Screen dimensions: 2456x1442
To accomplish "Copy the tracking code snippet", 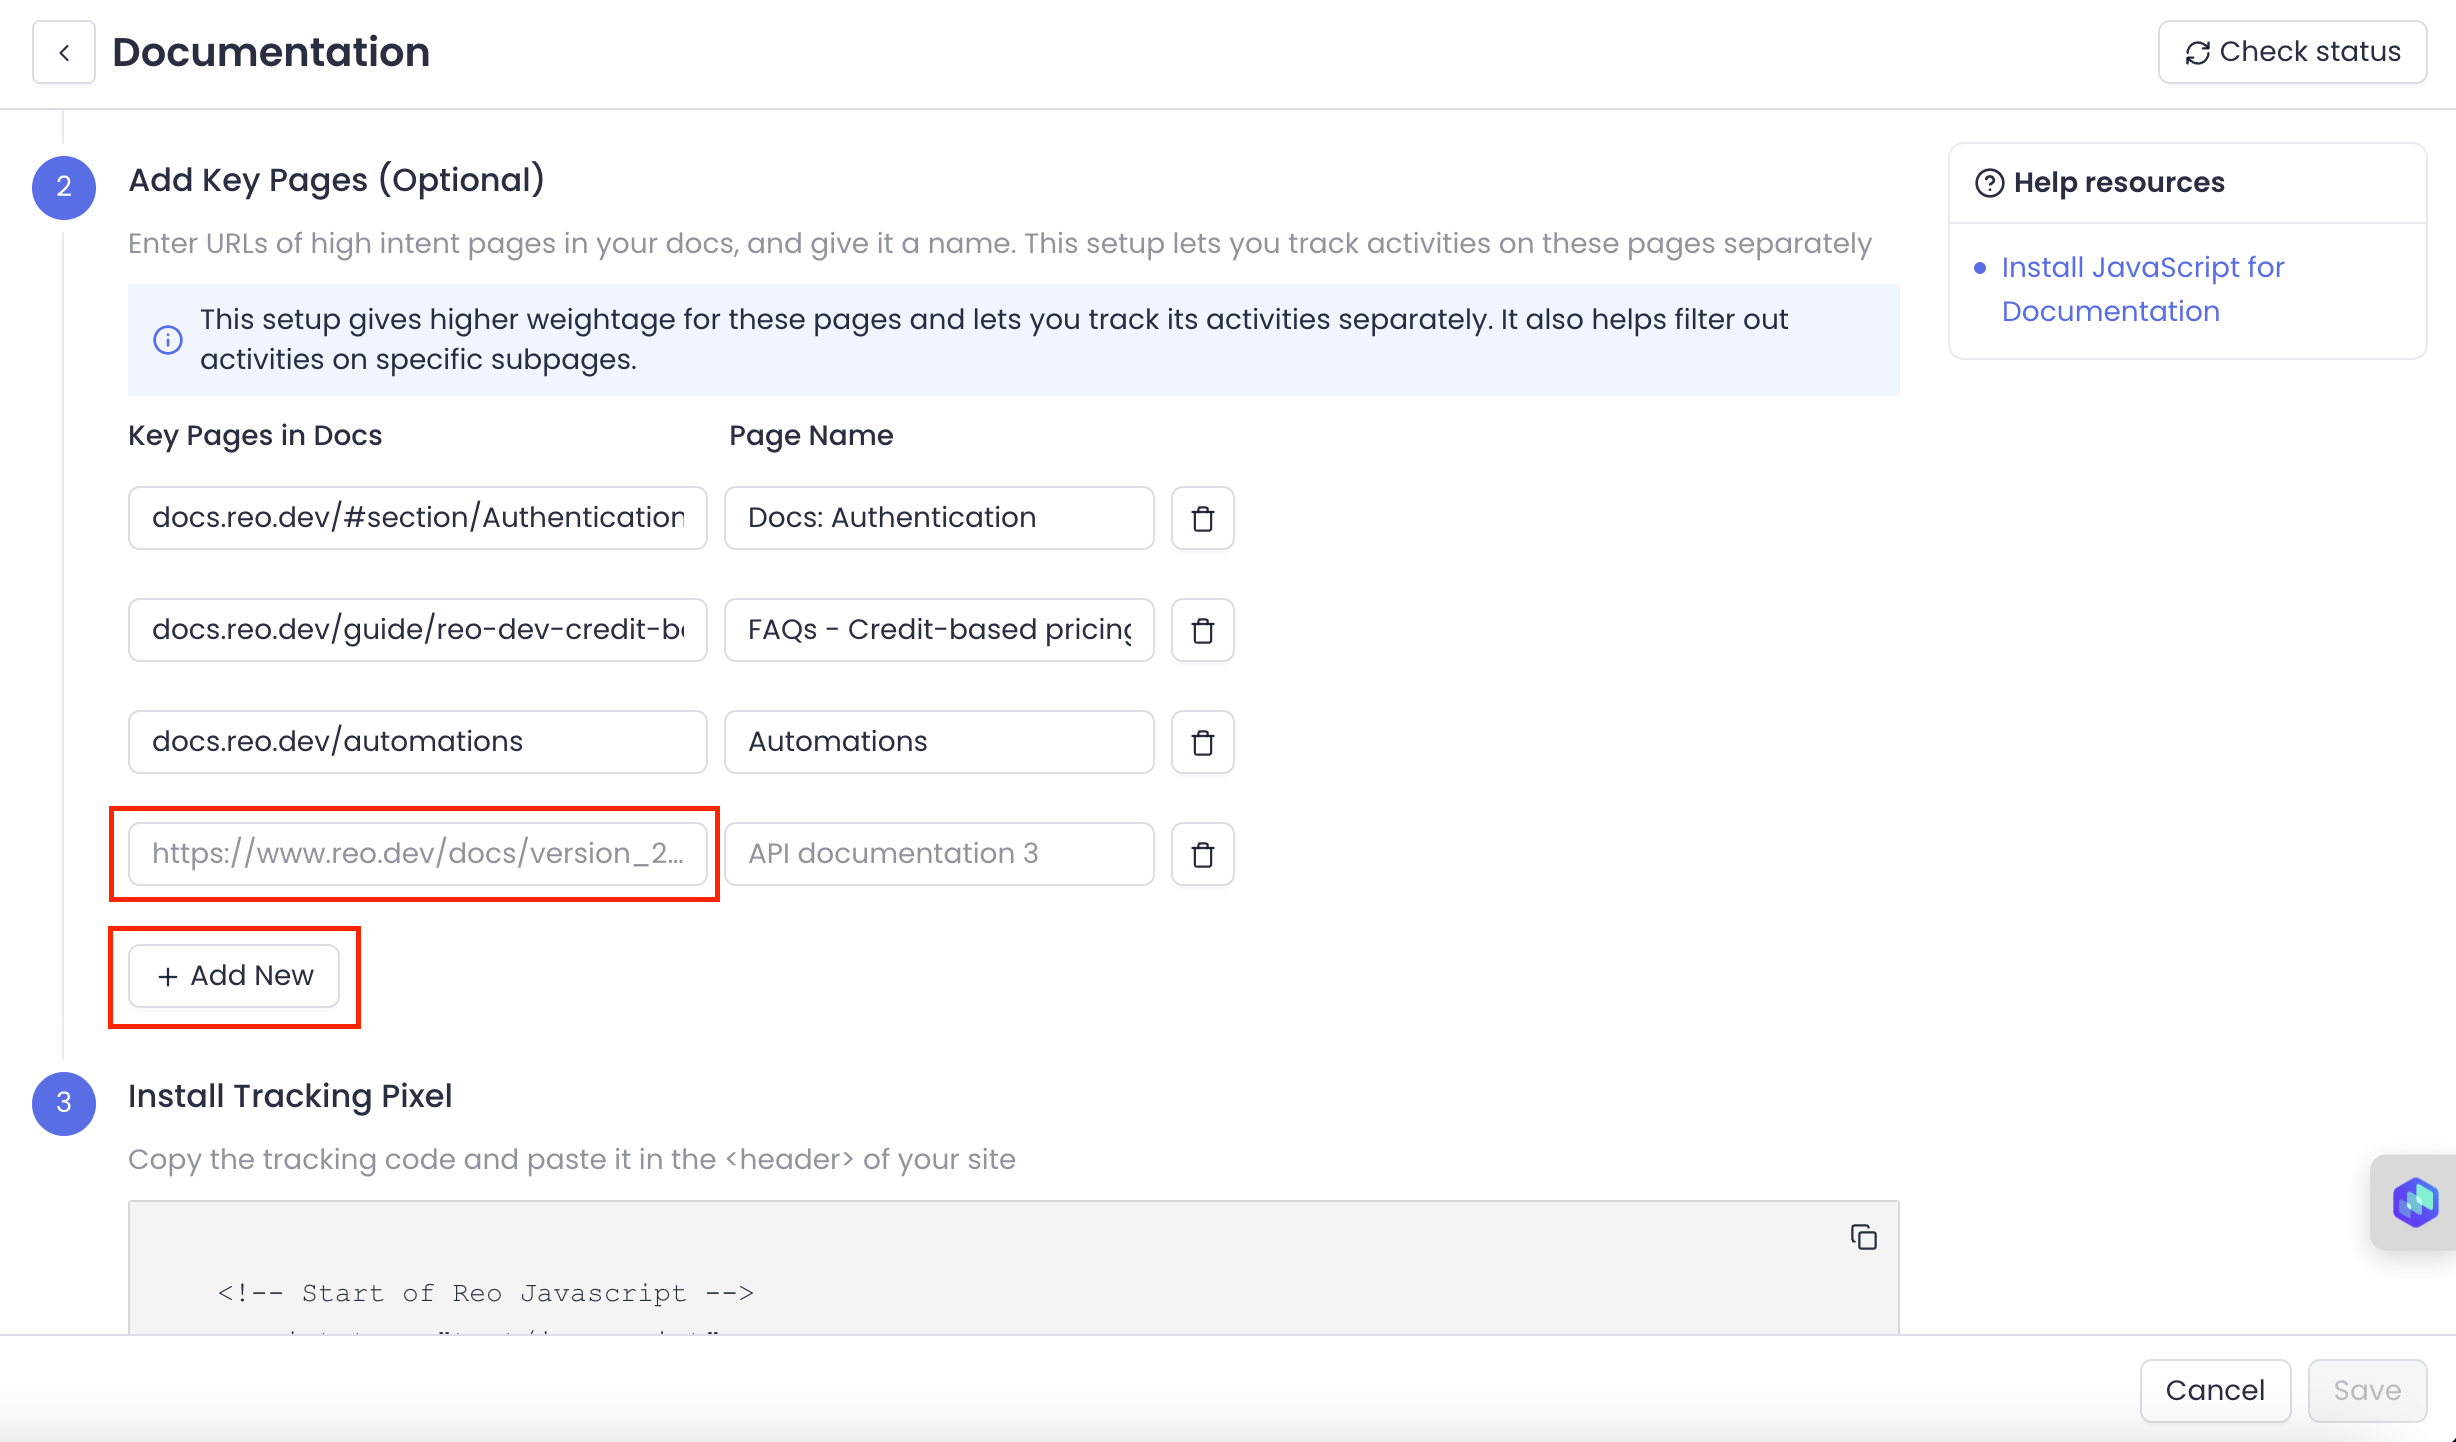I will [1863, 1237].
